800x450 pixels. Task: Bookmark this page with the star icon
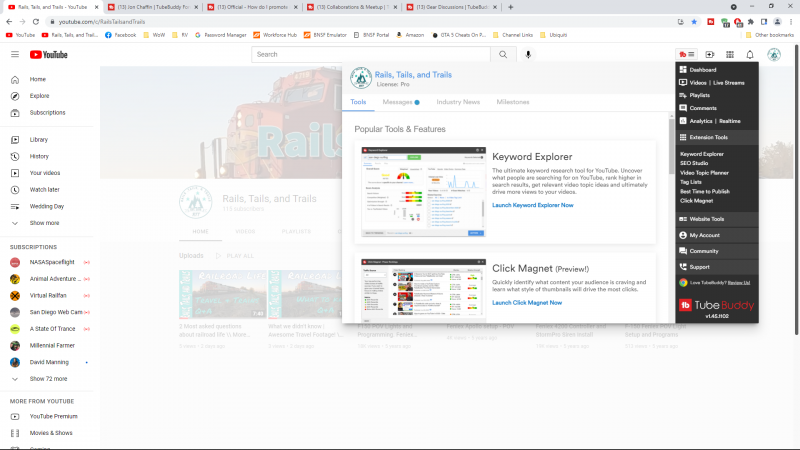[x=694, y=21]
